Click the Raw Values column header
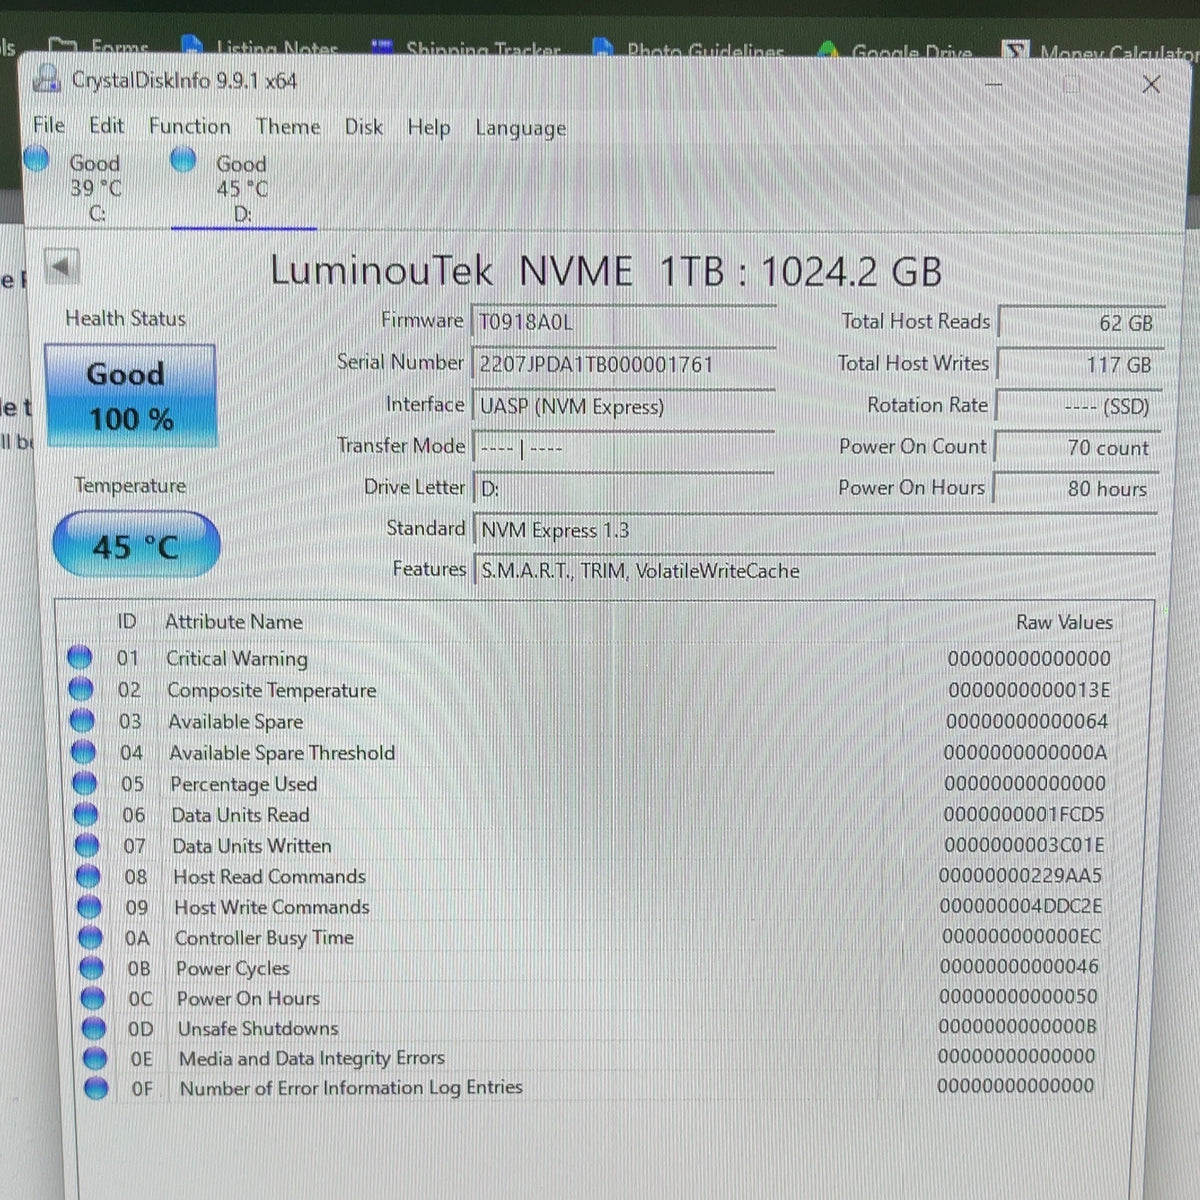 (1064, 621)
